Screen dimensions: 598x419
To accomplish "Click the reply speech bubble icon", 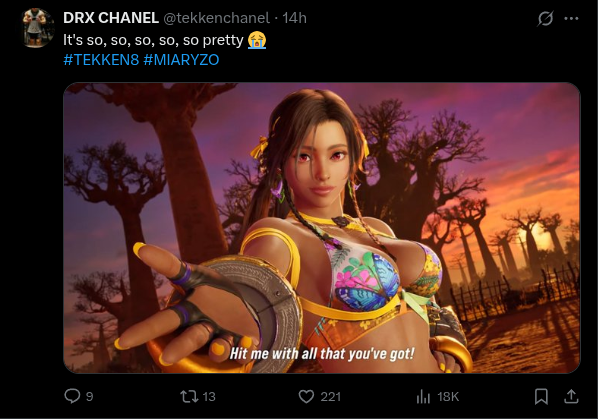I will tap(72, 396).
